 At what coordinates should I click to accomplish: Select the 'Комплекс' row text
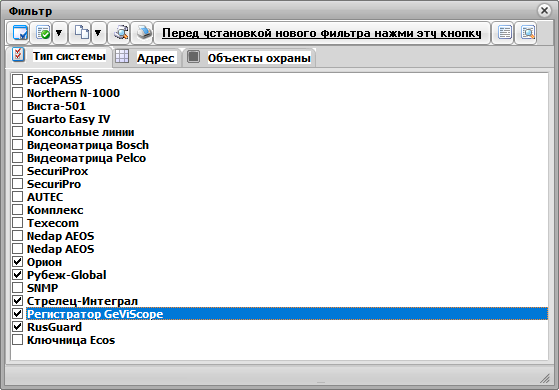[x=55, y=210]
